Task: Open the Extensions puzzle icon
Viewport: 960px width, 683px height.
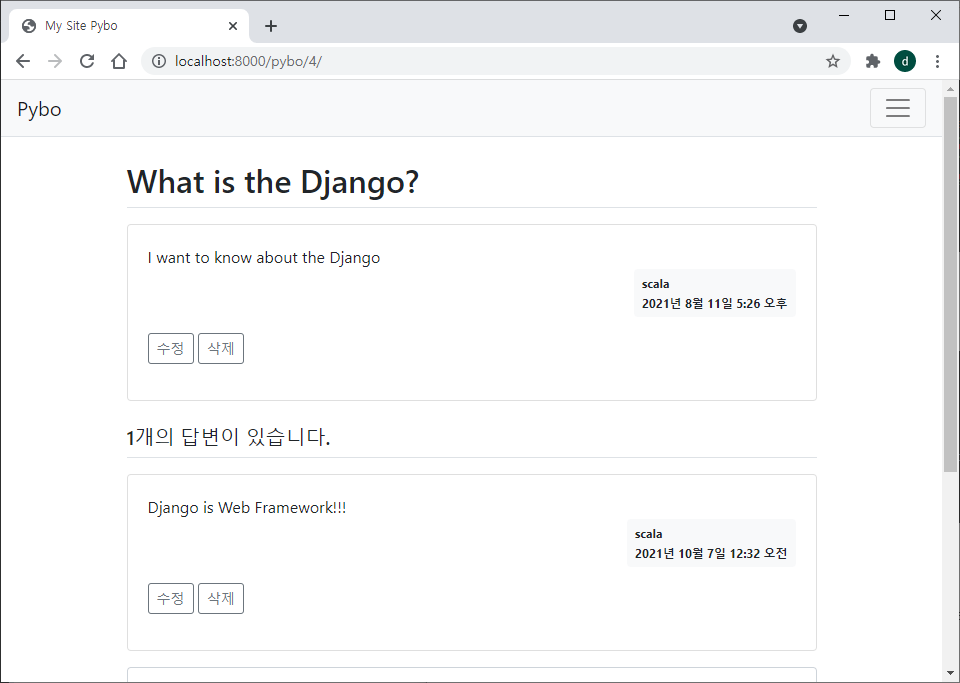Action: (x=872, y=61)
